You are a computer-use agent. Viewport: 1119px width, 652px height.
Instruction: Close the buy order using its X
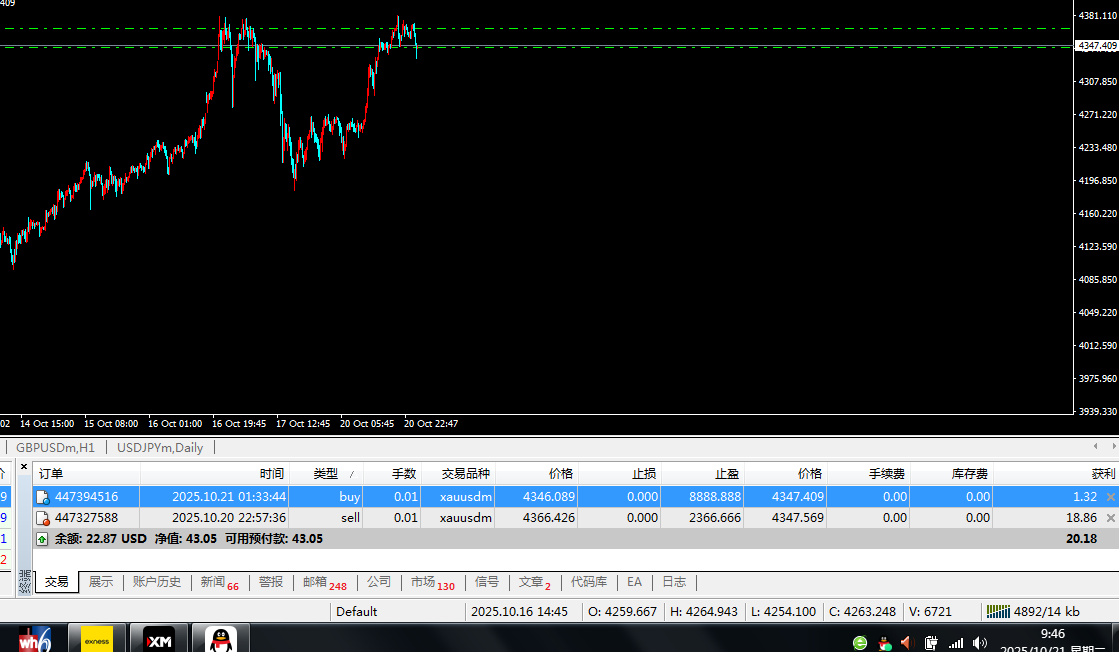point(1110,497)
